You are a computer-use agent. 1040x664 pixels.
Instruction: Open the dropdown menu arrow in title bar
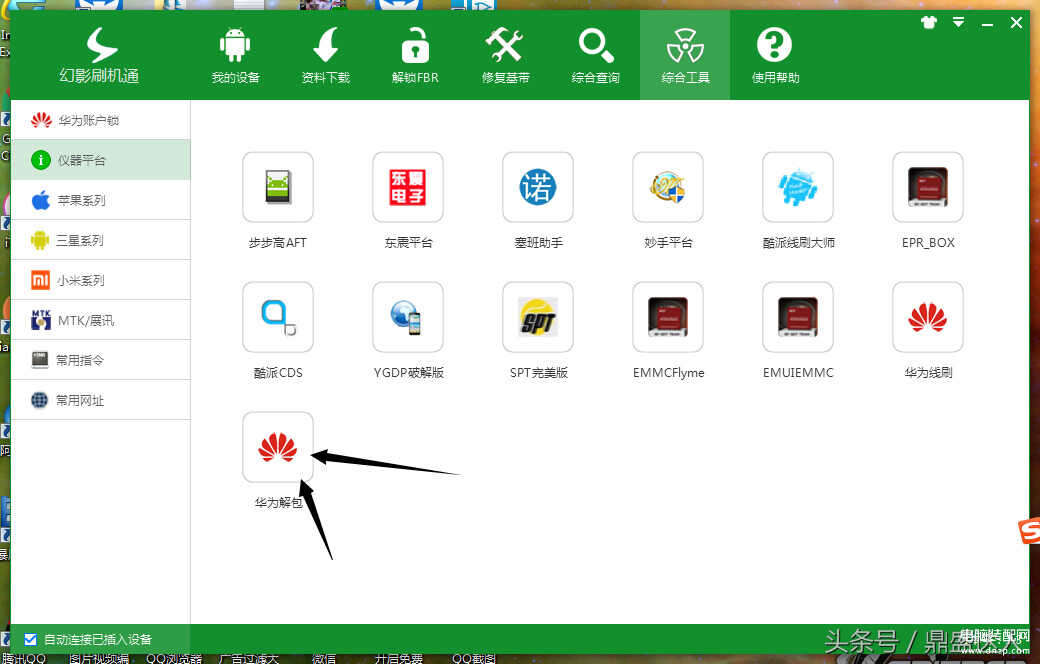(958, 22)
